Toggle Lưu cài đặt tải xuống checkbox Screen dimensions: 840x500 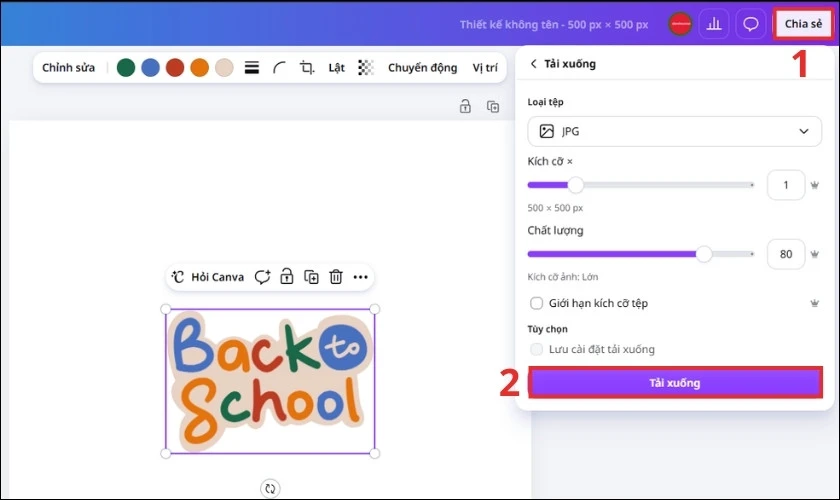(x=536, y=349)
